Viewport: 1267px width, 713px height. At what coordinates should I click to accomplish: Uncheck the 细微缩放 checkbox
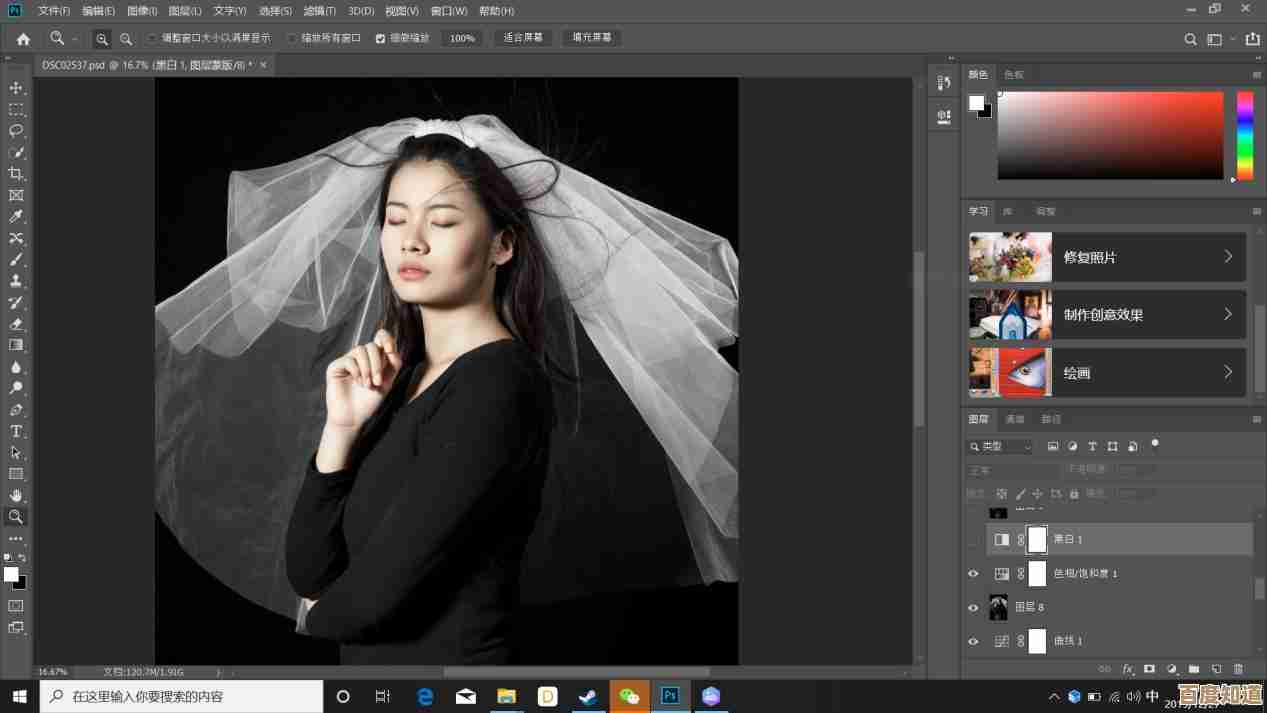(x=380, y=39)
